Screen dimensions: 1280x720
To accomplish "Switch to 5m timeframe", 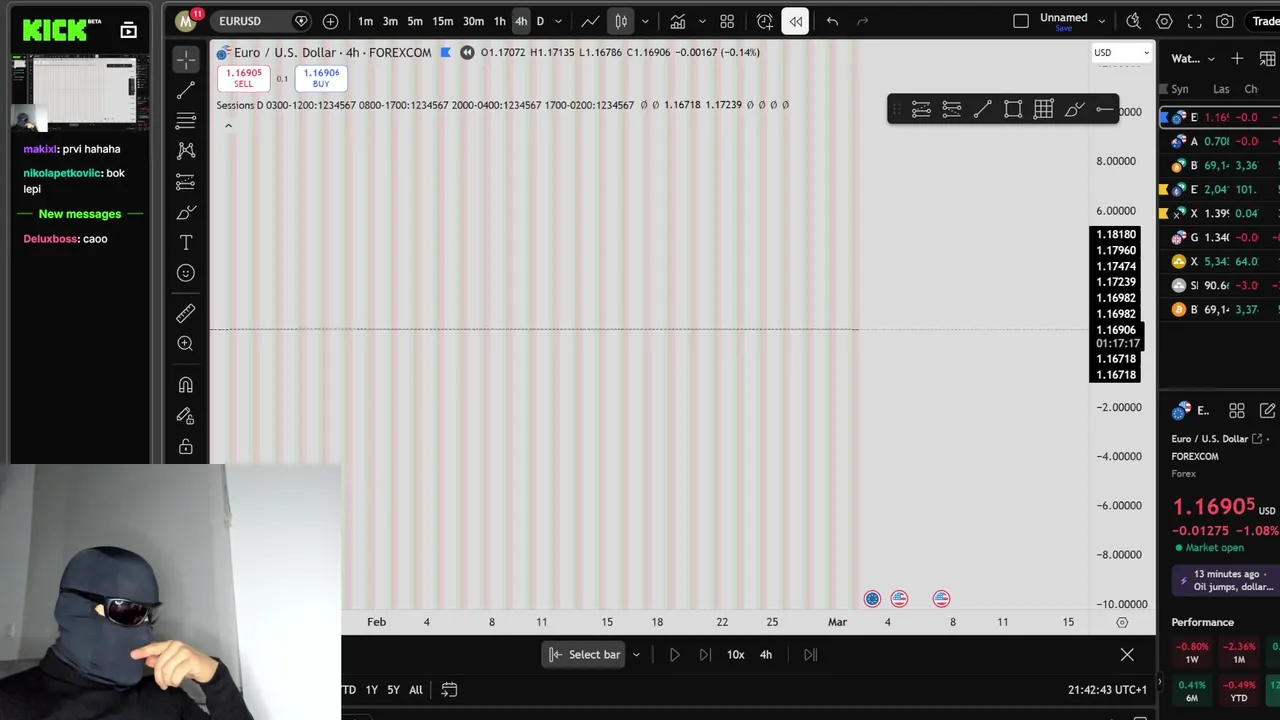I will (415, 21).
